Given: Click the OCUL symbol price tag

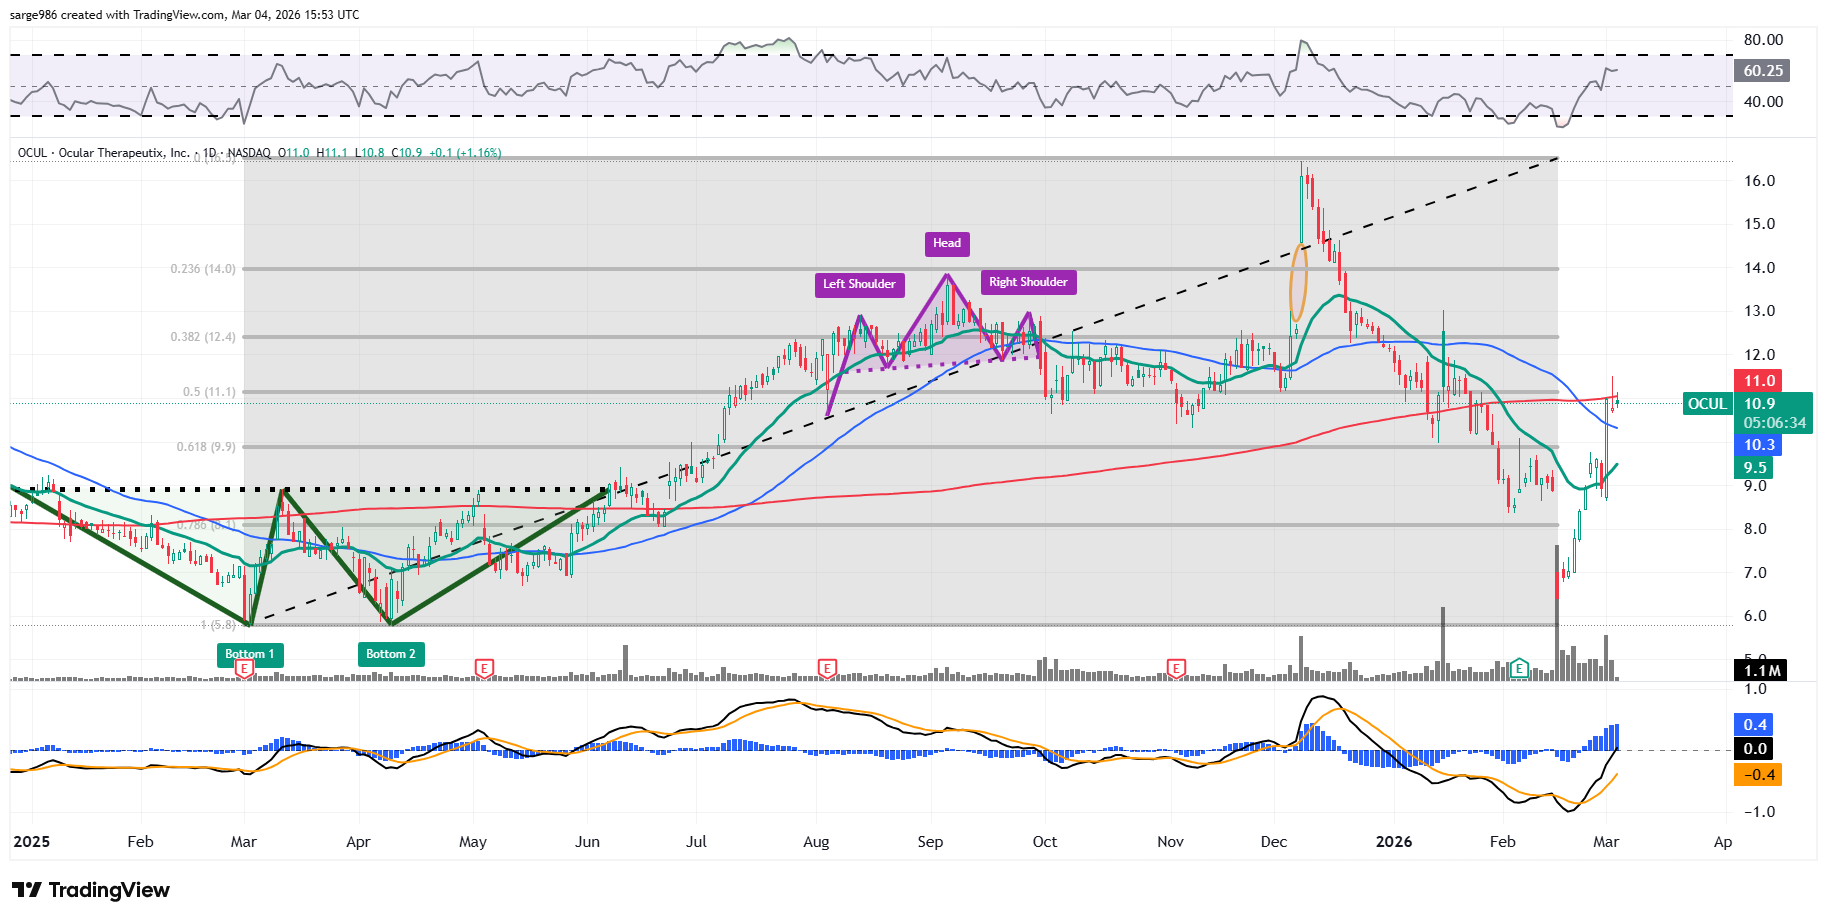Looking at the screenshot, I should click(1707, 404).
